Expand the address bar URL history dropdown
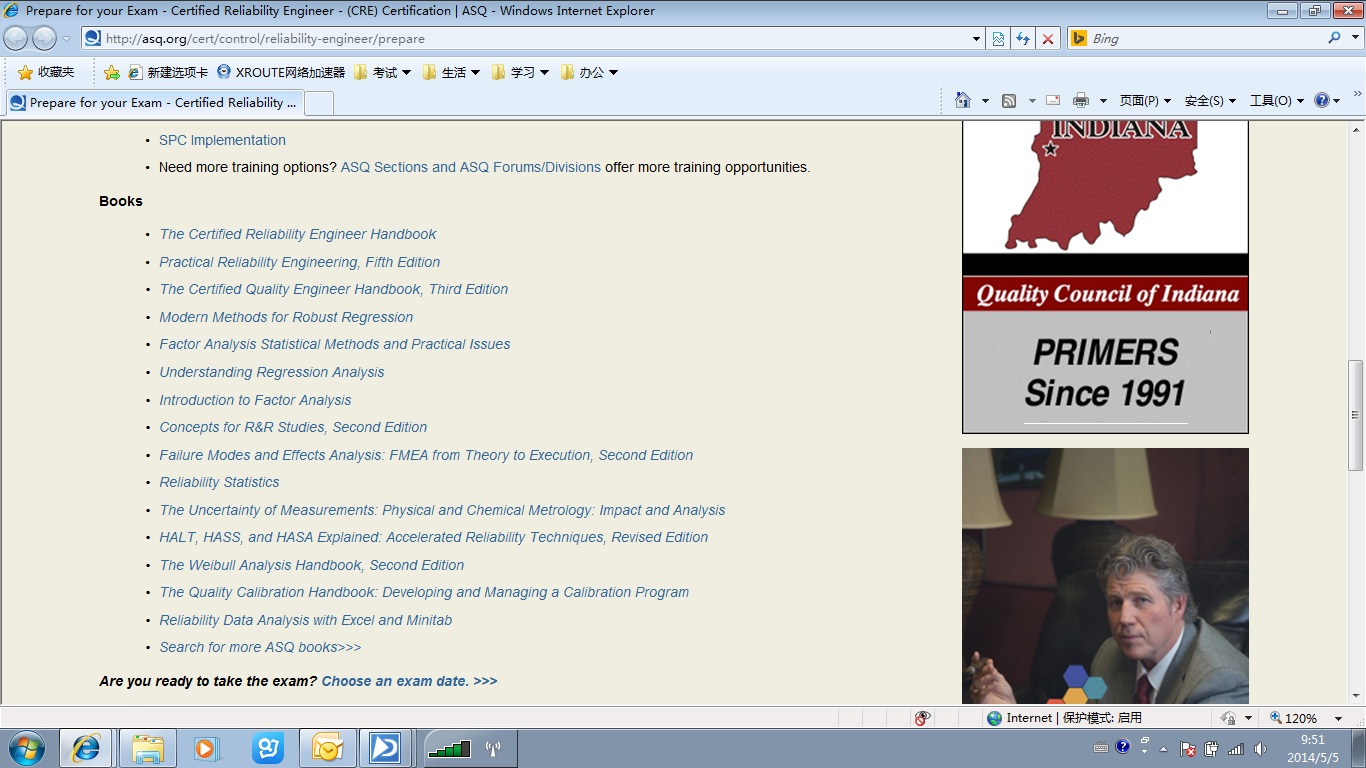This screenshot has width=1366, height=768. (x=977, y=39)
